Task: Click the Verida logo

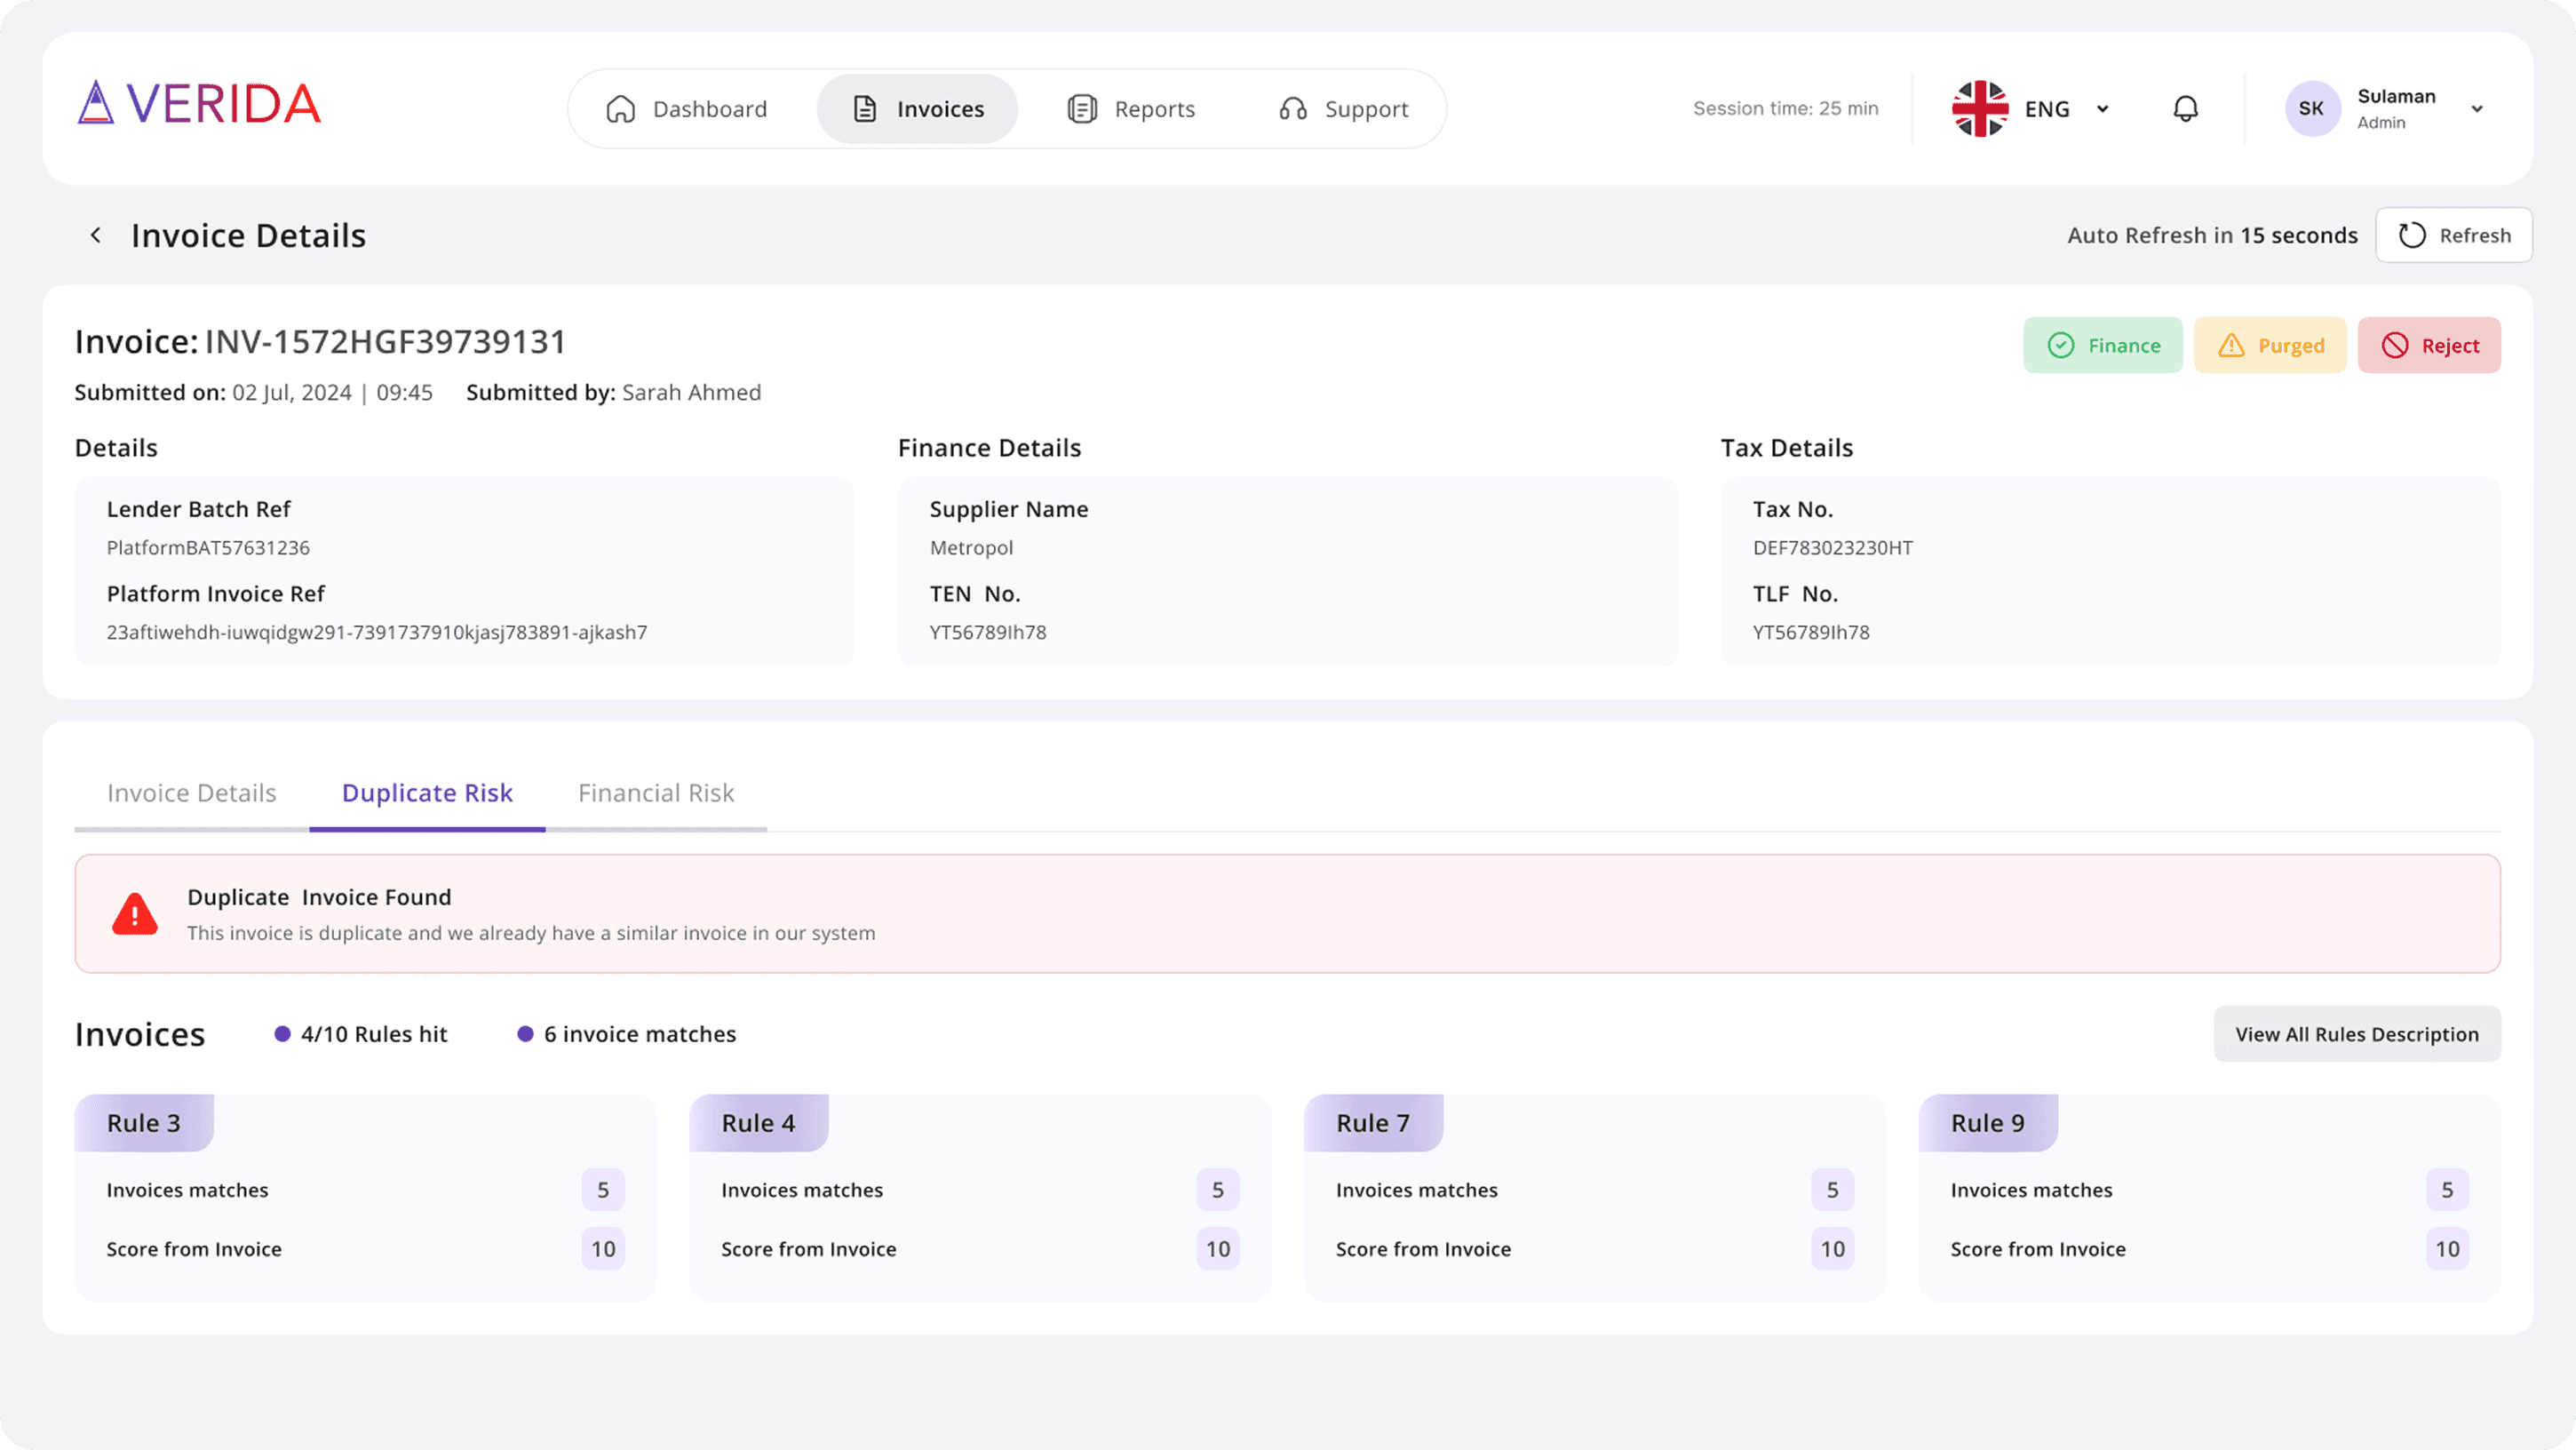Action: point(199,104)
